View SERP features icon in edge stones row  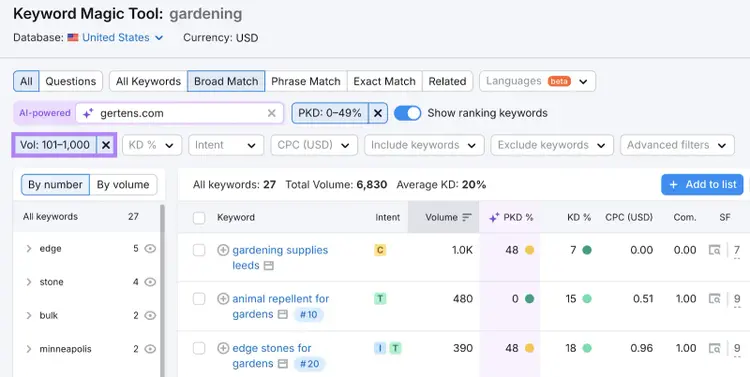[x=715, y=348]
